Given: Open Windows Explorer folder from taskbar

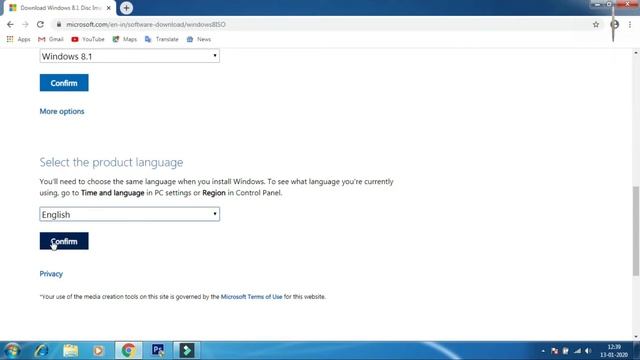Looking at the screenshot, I should tap(71, 350).
